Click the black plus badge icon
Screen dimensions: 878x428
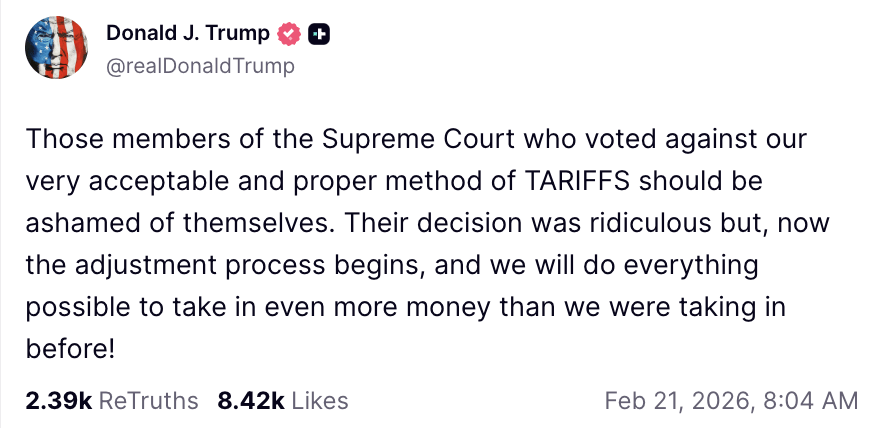pyautogui.click(x=318, y=33)
